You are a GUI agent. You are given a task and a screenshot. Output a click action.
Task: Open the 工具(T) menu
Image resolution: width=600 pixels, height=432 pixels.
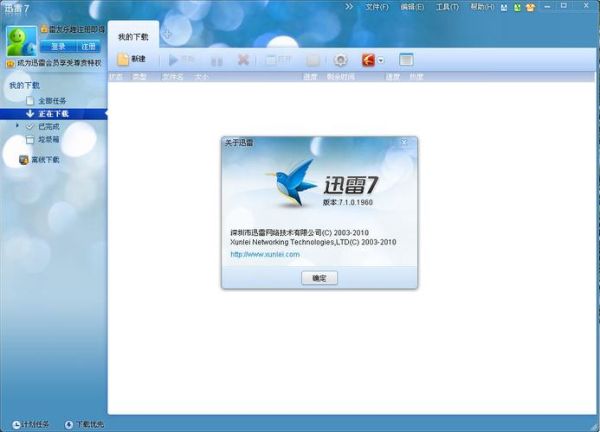[447, 7]
